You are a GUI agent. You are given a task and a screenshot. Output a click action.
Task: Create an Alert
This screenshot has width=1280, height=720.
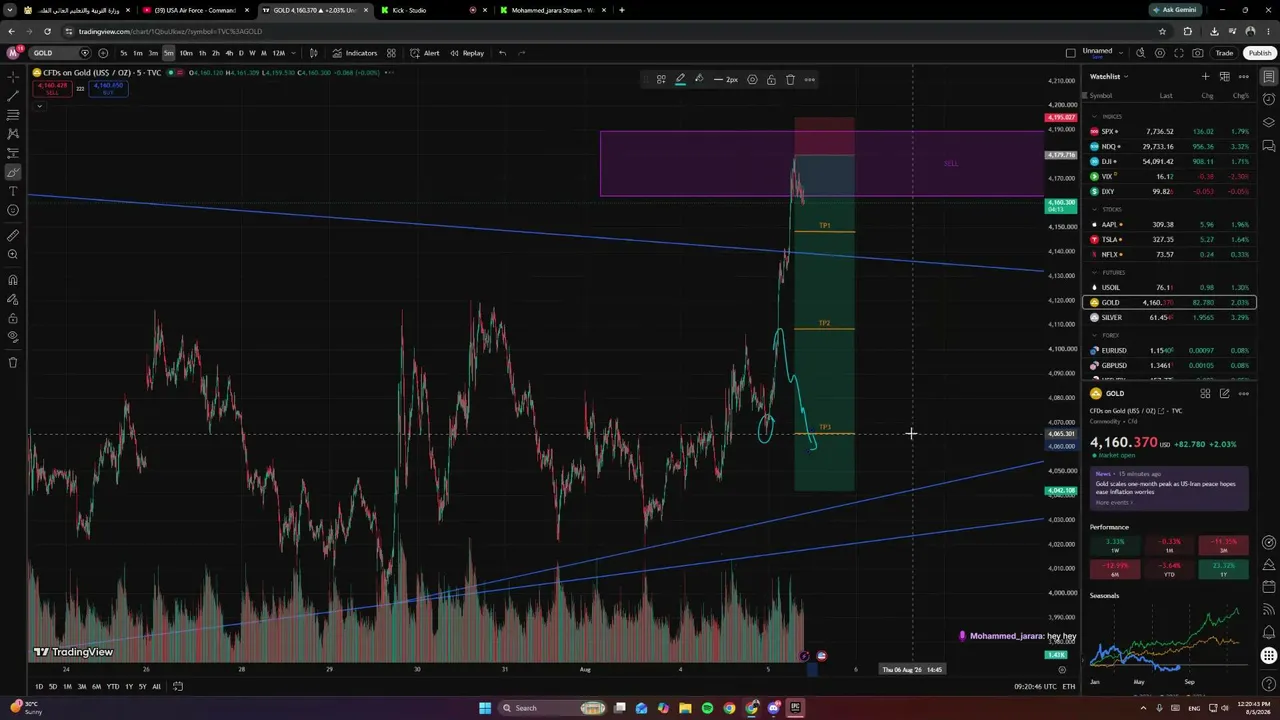click(x=425, y=53)
